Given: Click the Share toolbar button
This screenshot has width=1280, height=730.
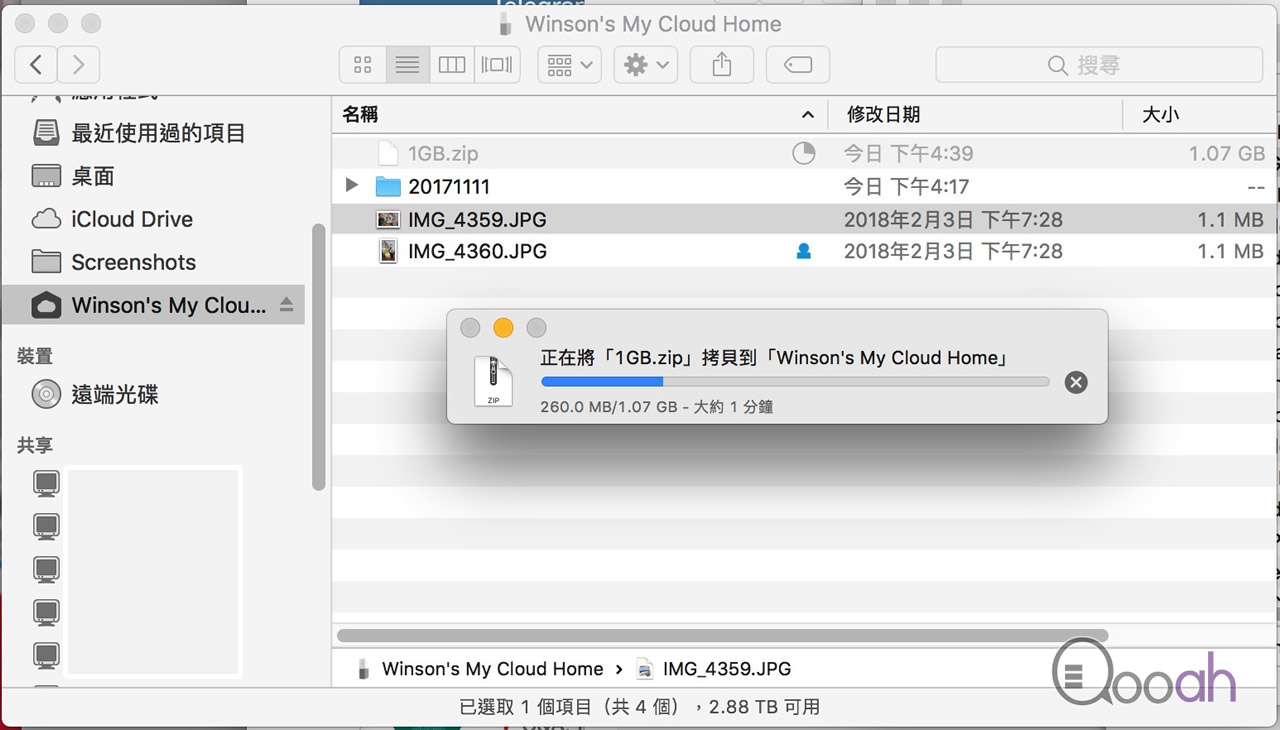Looking at the screenshot, I should point(722,65).
